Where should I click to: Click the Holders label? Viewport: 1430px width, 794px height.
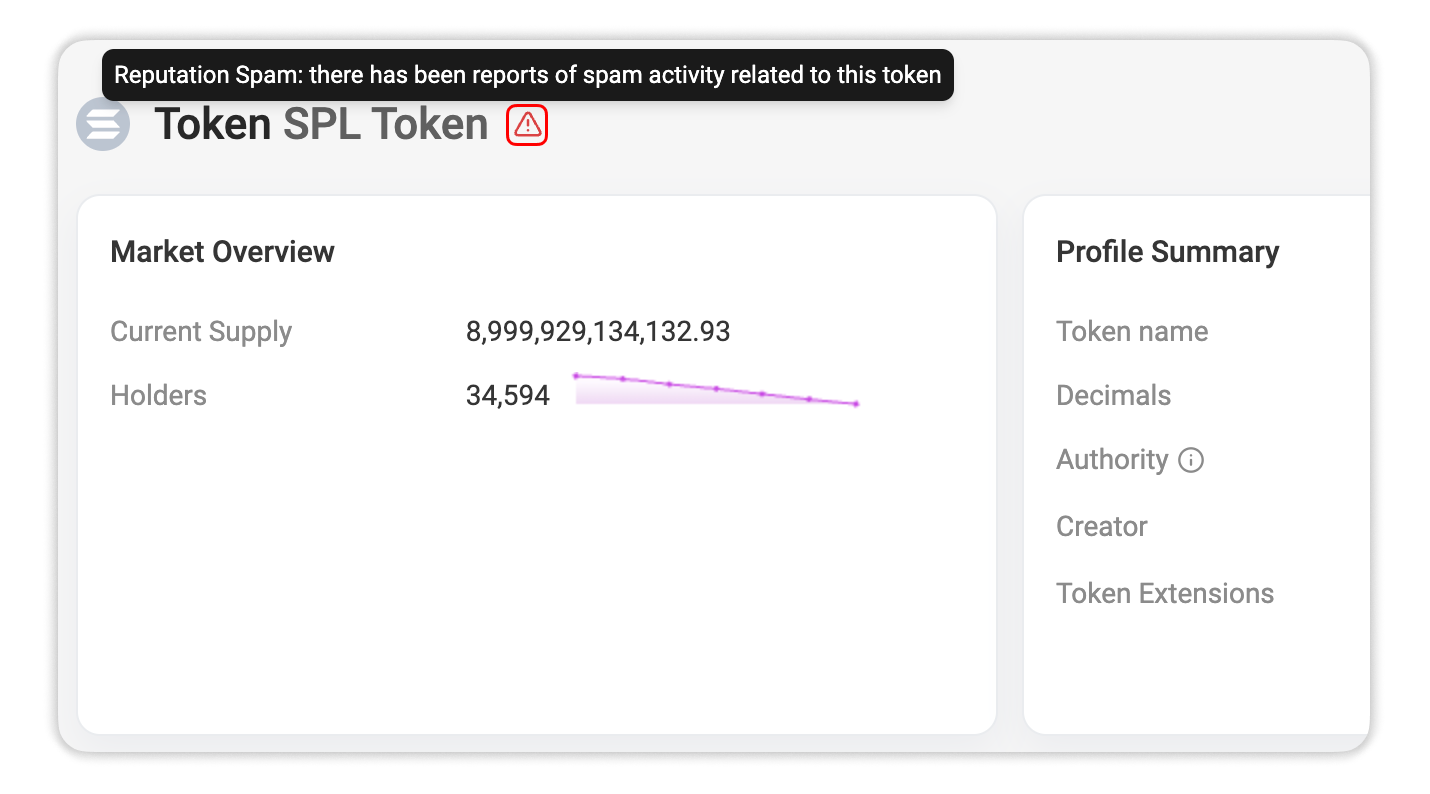[x=158, y=396]
